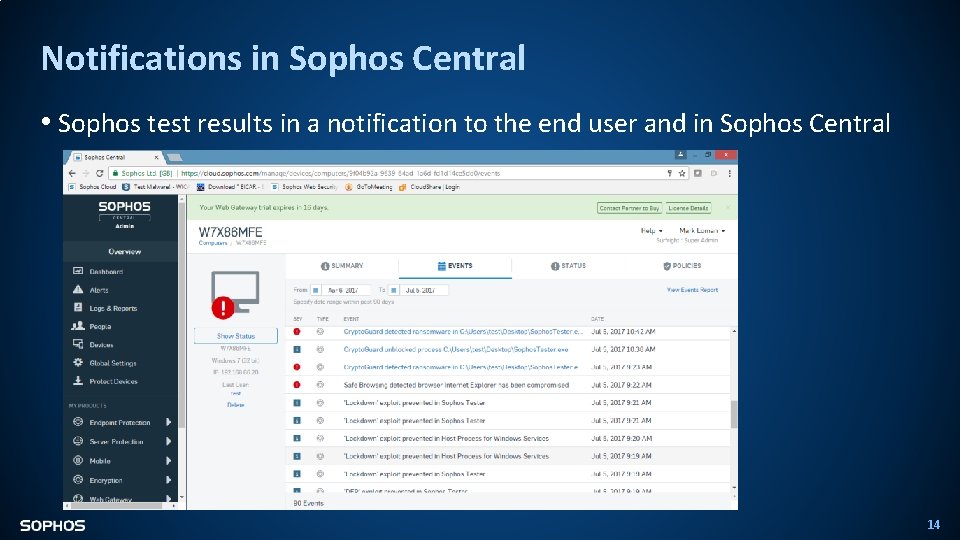
Task: Open the Sophos Web Security bookmark
Action: tap(304, 187)
